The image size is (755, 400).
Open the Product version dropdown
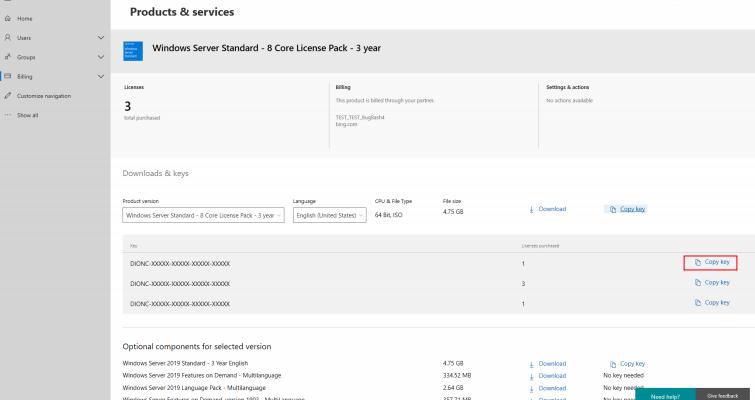click(203, 215)
